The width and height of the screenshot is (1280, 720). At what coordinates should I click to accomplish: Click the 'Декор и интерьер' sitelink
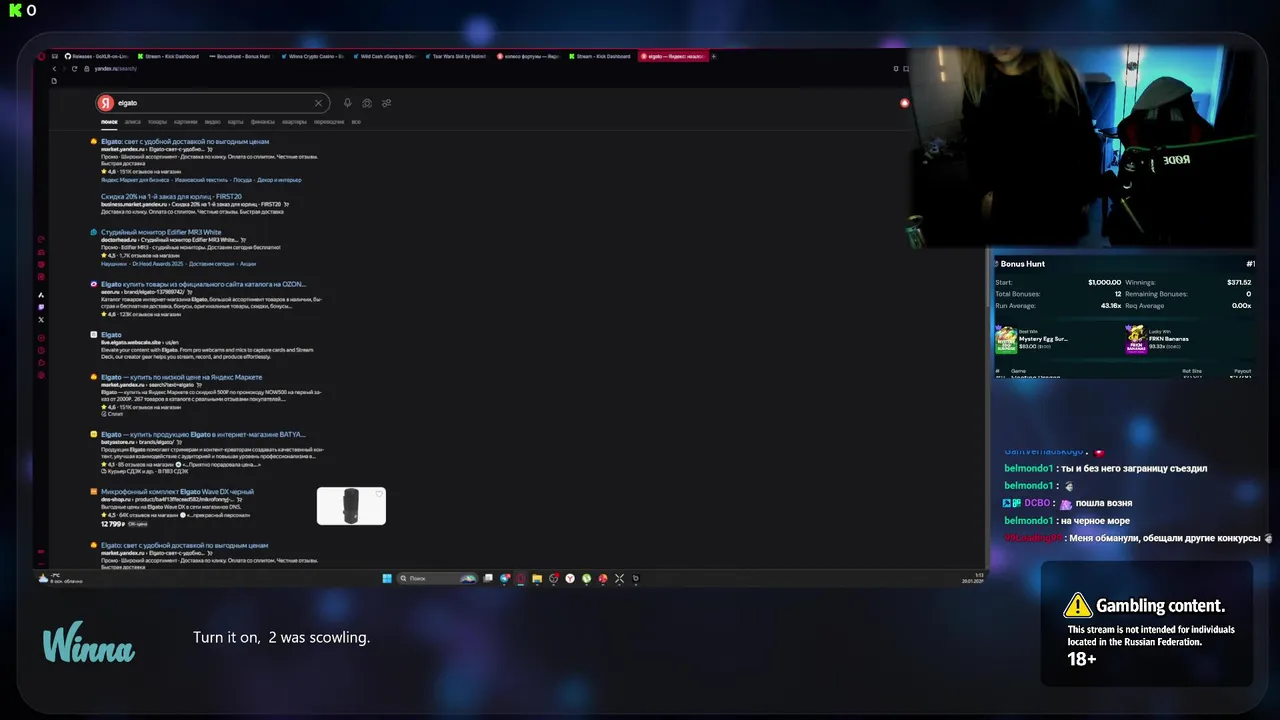tap(279, 180)
